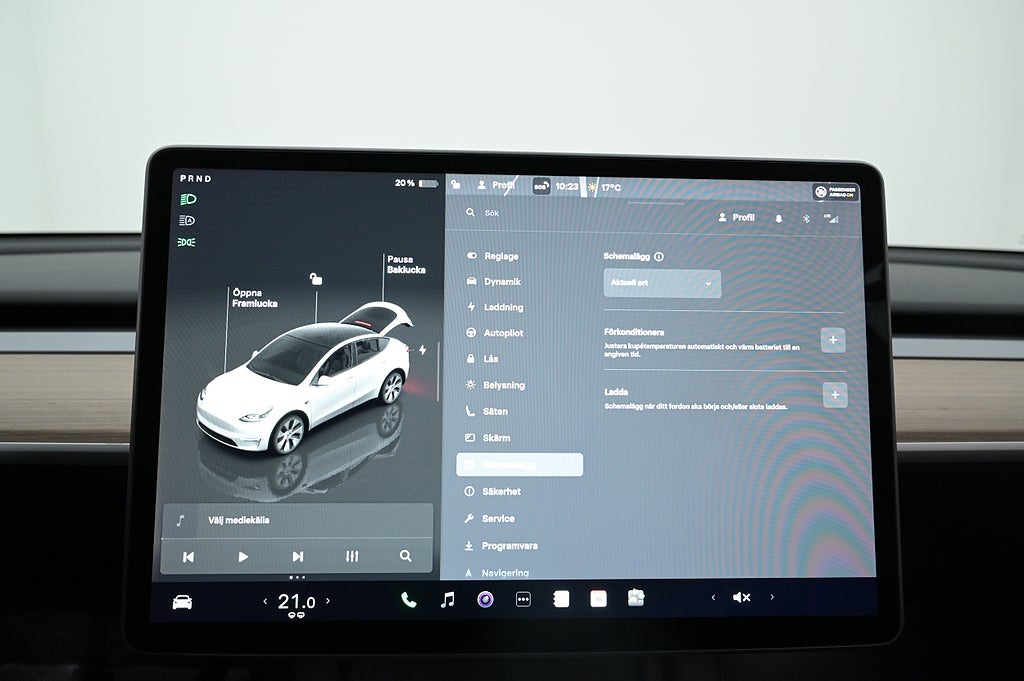This screenshot has width=1024, height=681.
Task: Expand the 'Aktuell ort' dropdown
Action: click(662, 283)
